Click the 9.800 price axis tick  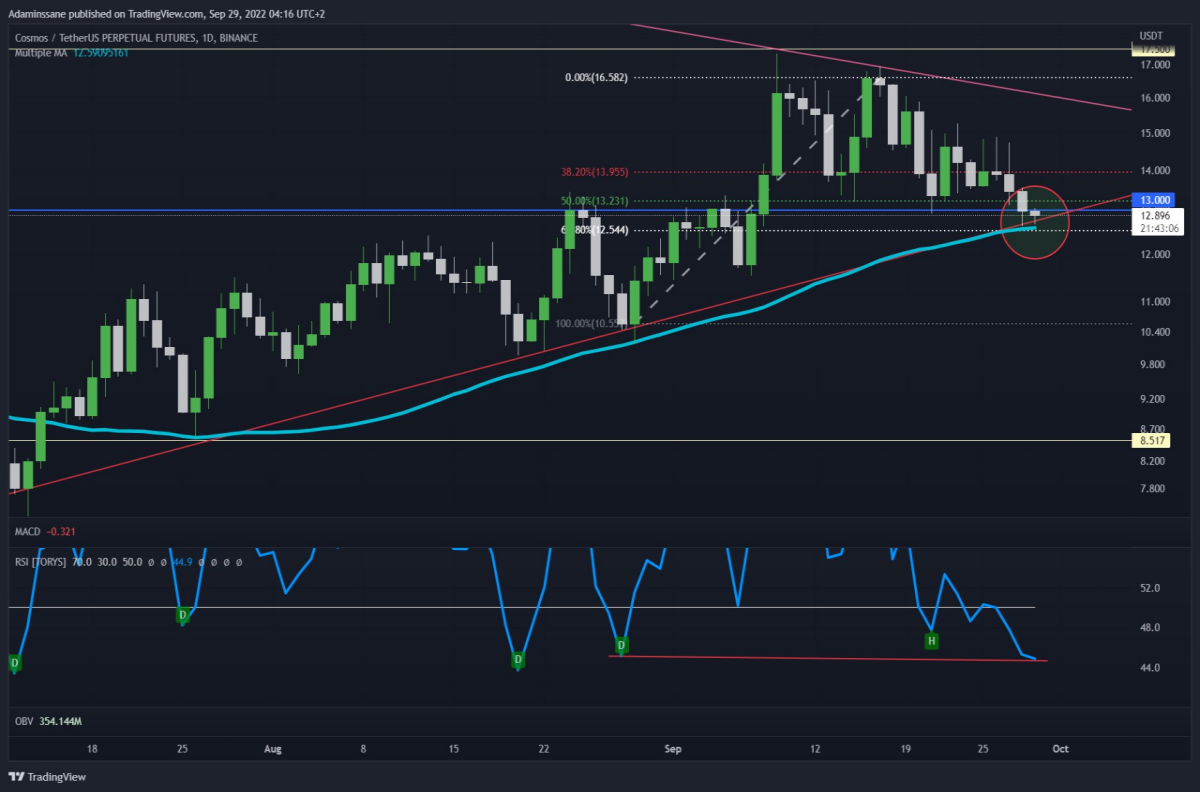(1152, 365)
